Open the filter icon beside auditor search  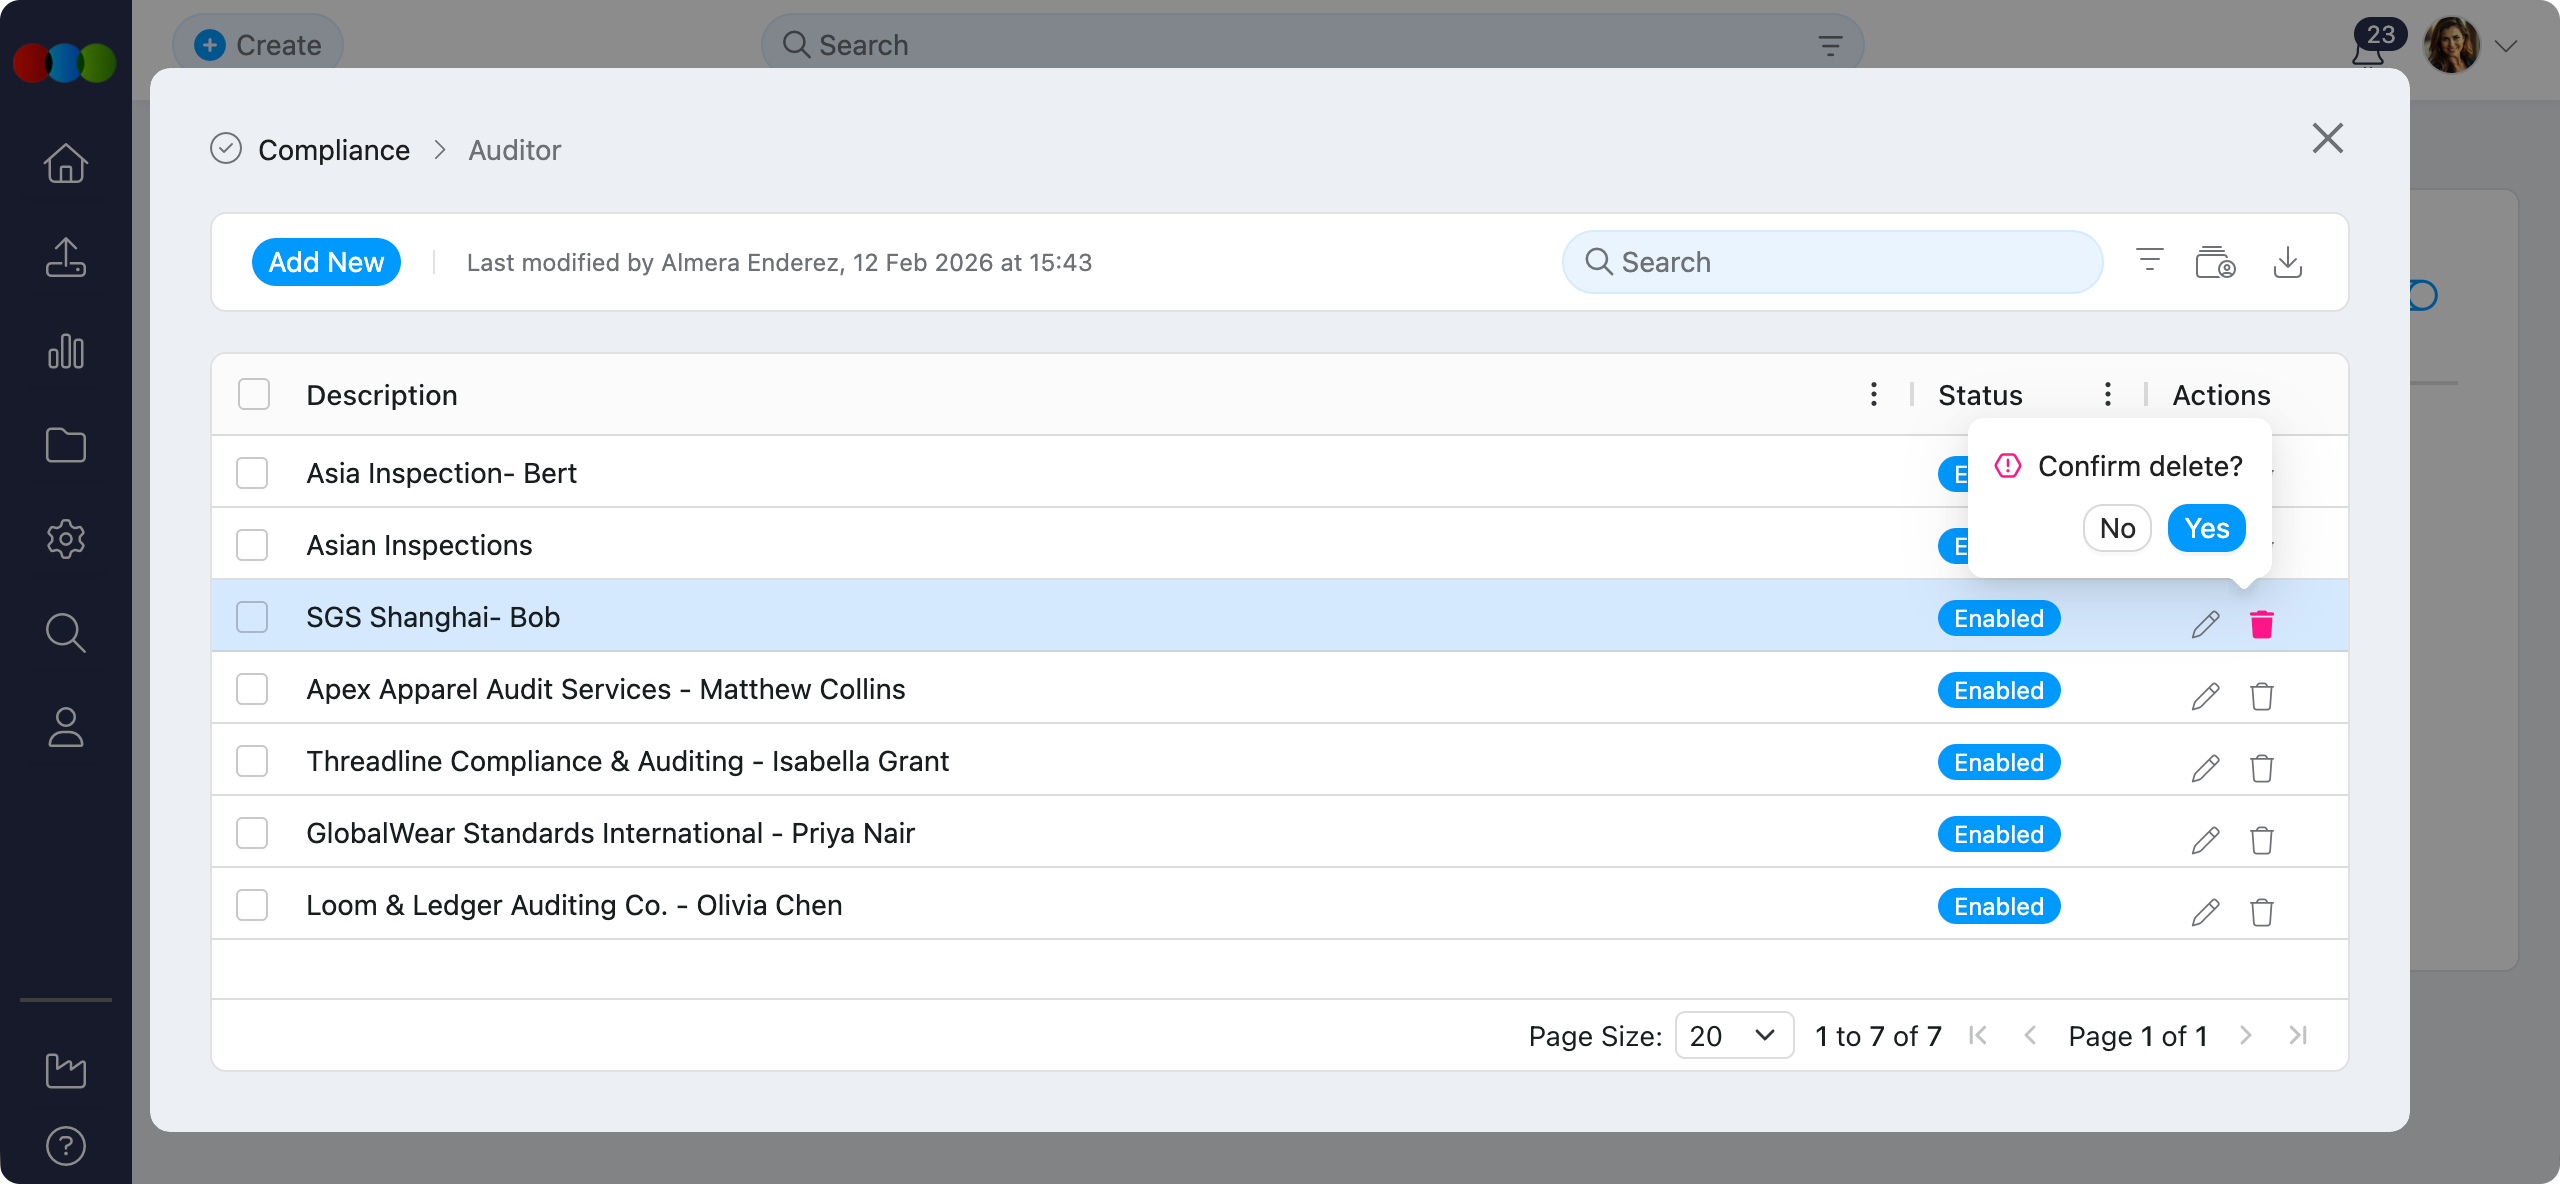(x=2149, y=262)
